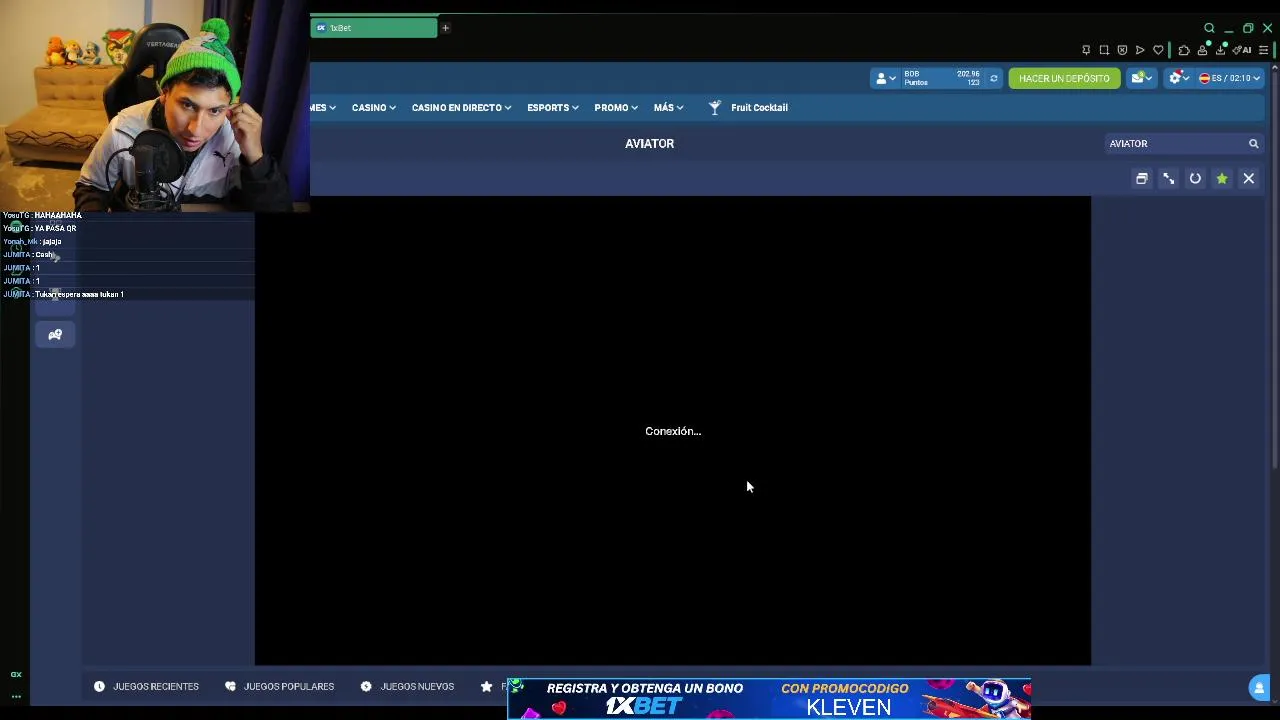Expand the CASINO EN DIRECTO menu
The image size is (1280, 720).
(461, 108)
